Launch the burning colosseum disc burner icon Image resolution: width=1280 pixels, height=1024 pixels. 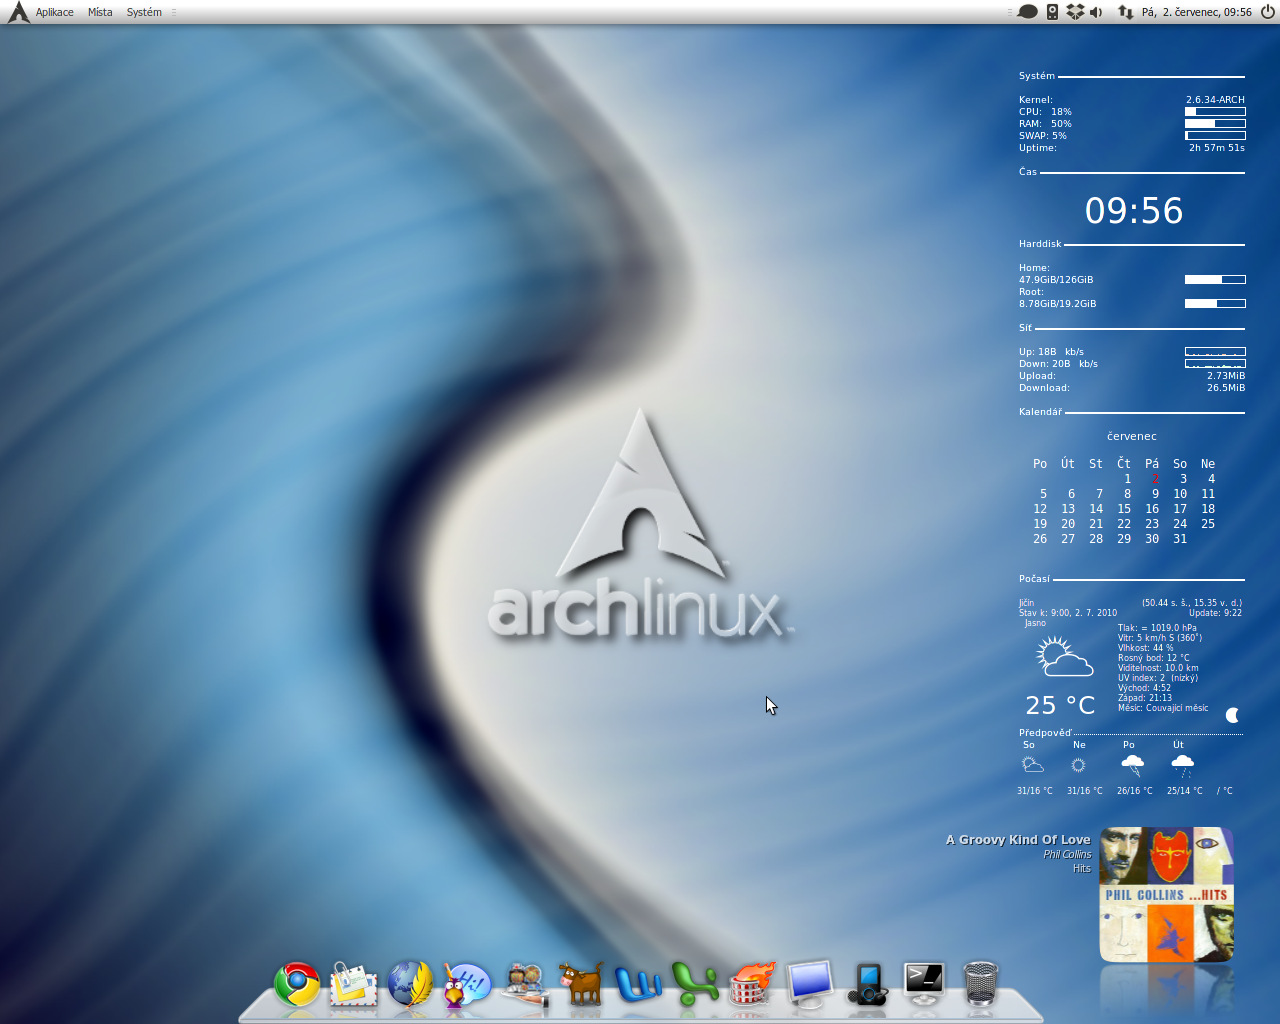(x=752, y=984)
